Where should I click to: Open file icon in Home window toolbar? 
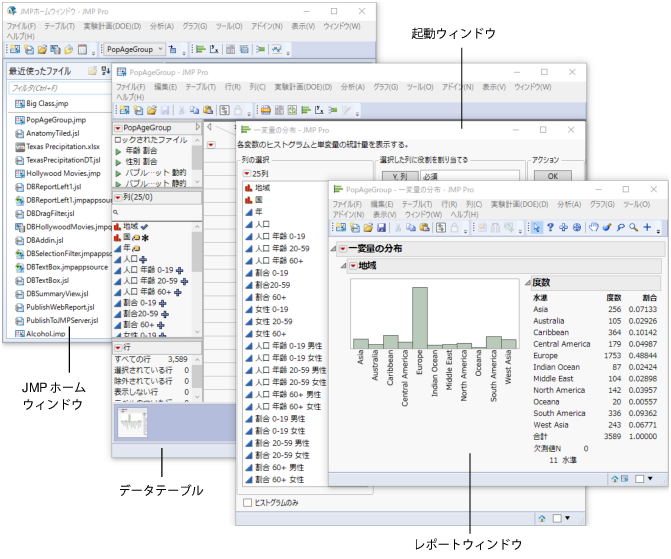coord(42,49)
